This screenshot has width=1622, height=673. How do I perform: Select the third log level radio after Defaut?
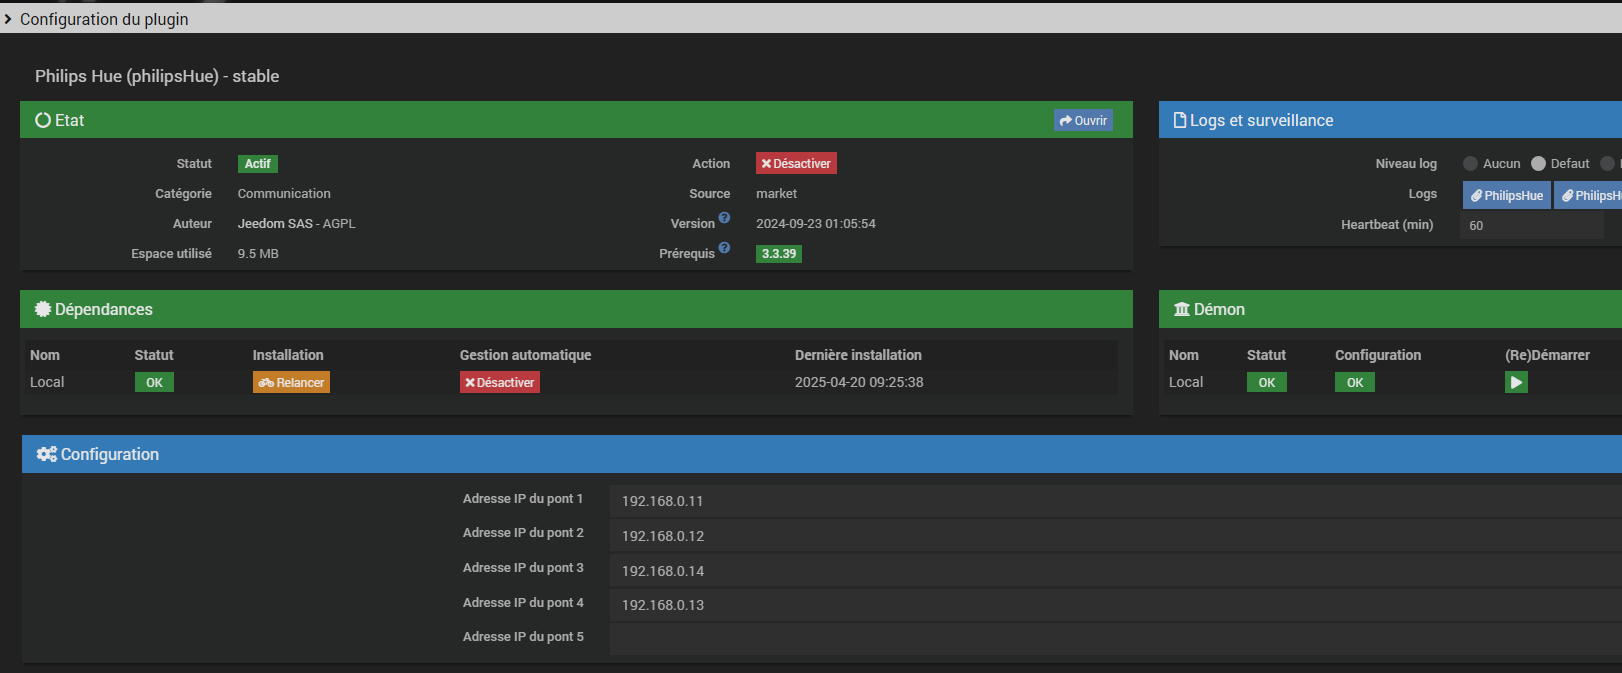tap(1607, 164)
